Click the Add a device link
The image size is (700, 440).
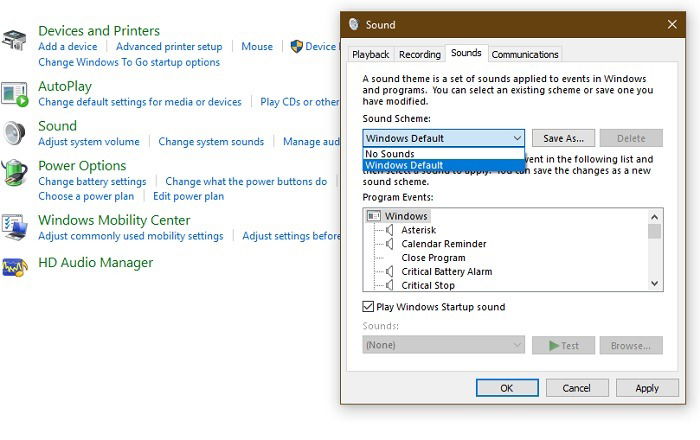(x=67, y=46)
